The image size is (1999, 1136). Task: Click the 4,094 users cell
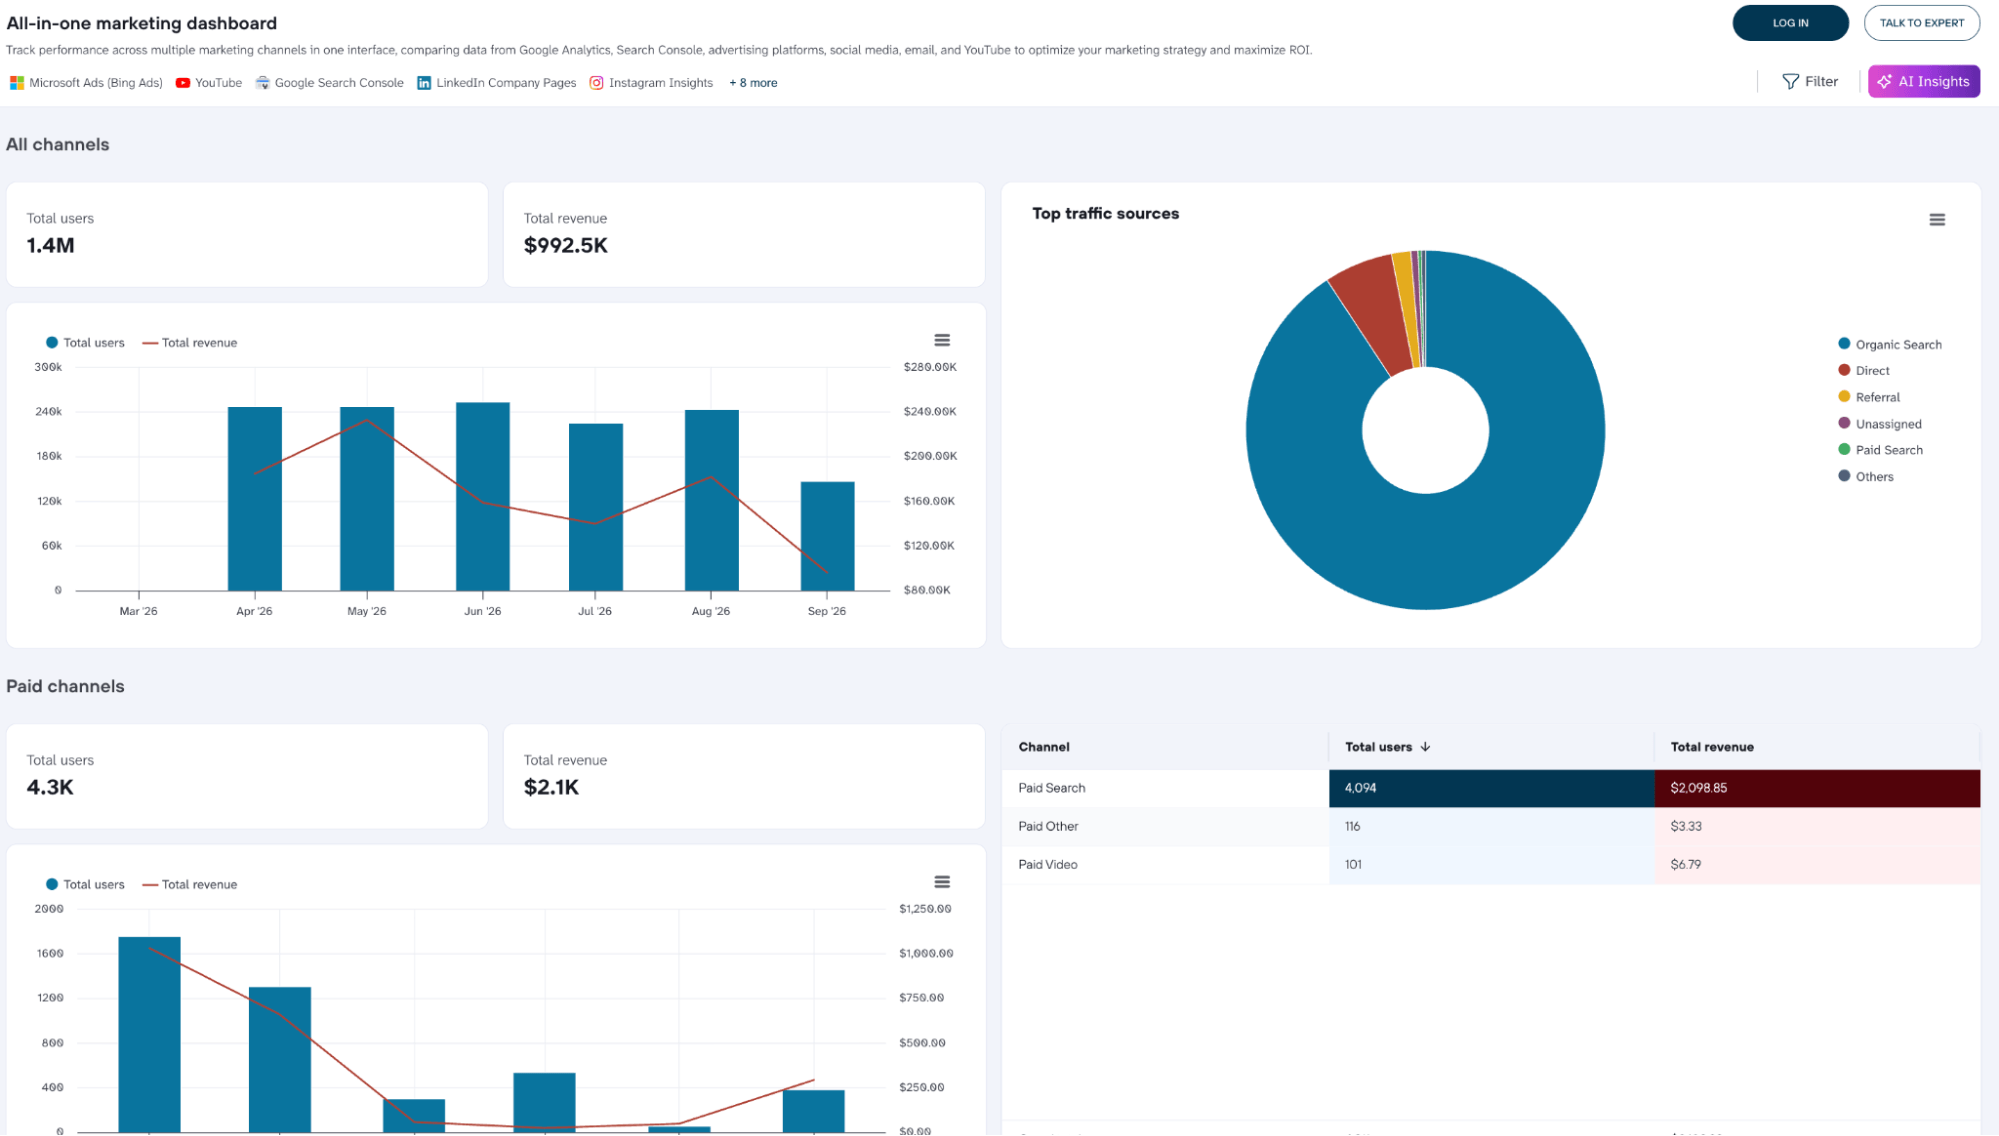tap(1491, 788)
